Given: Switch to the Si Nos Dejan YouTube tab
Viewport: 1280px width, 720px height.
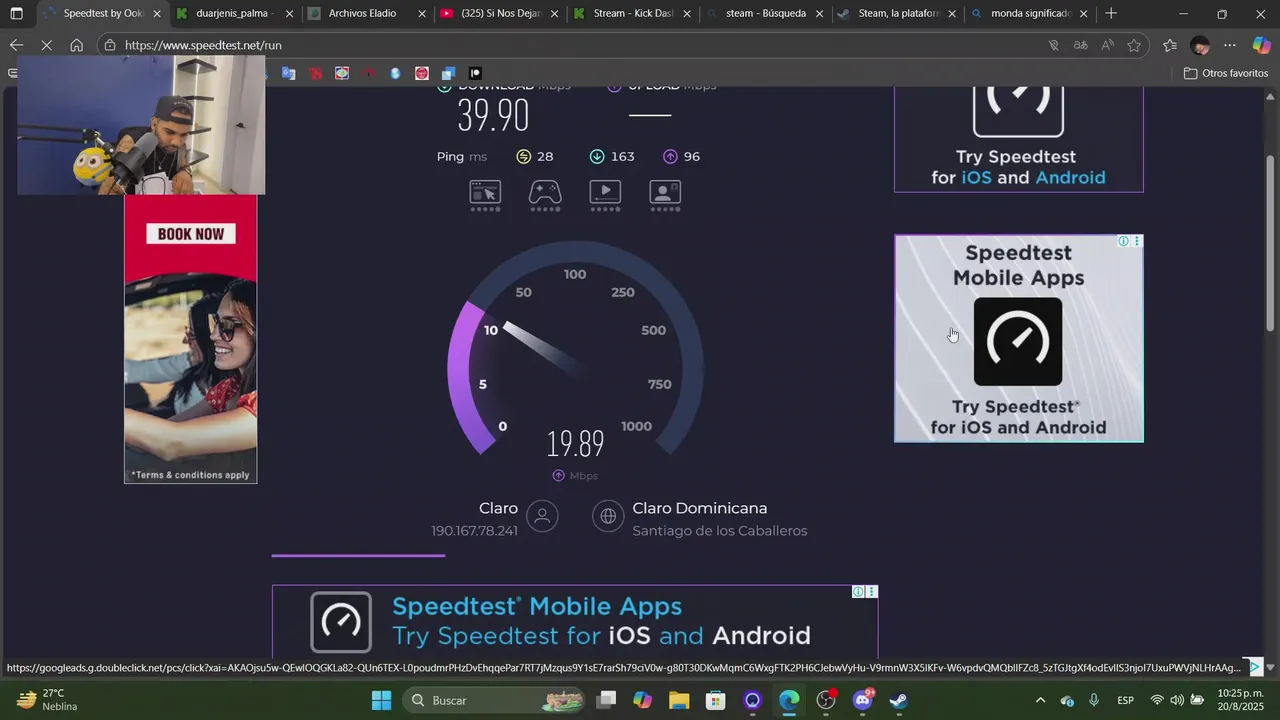Looking at the screenshot, I should (x=499, y=14).
